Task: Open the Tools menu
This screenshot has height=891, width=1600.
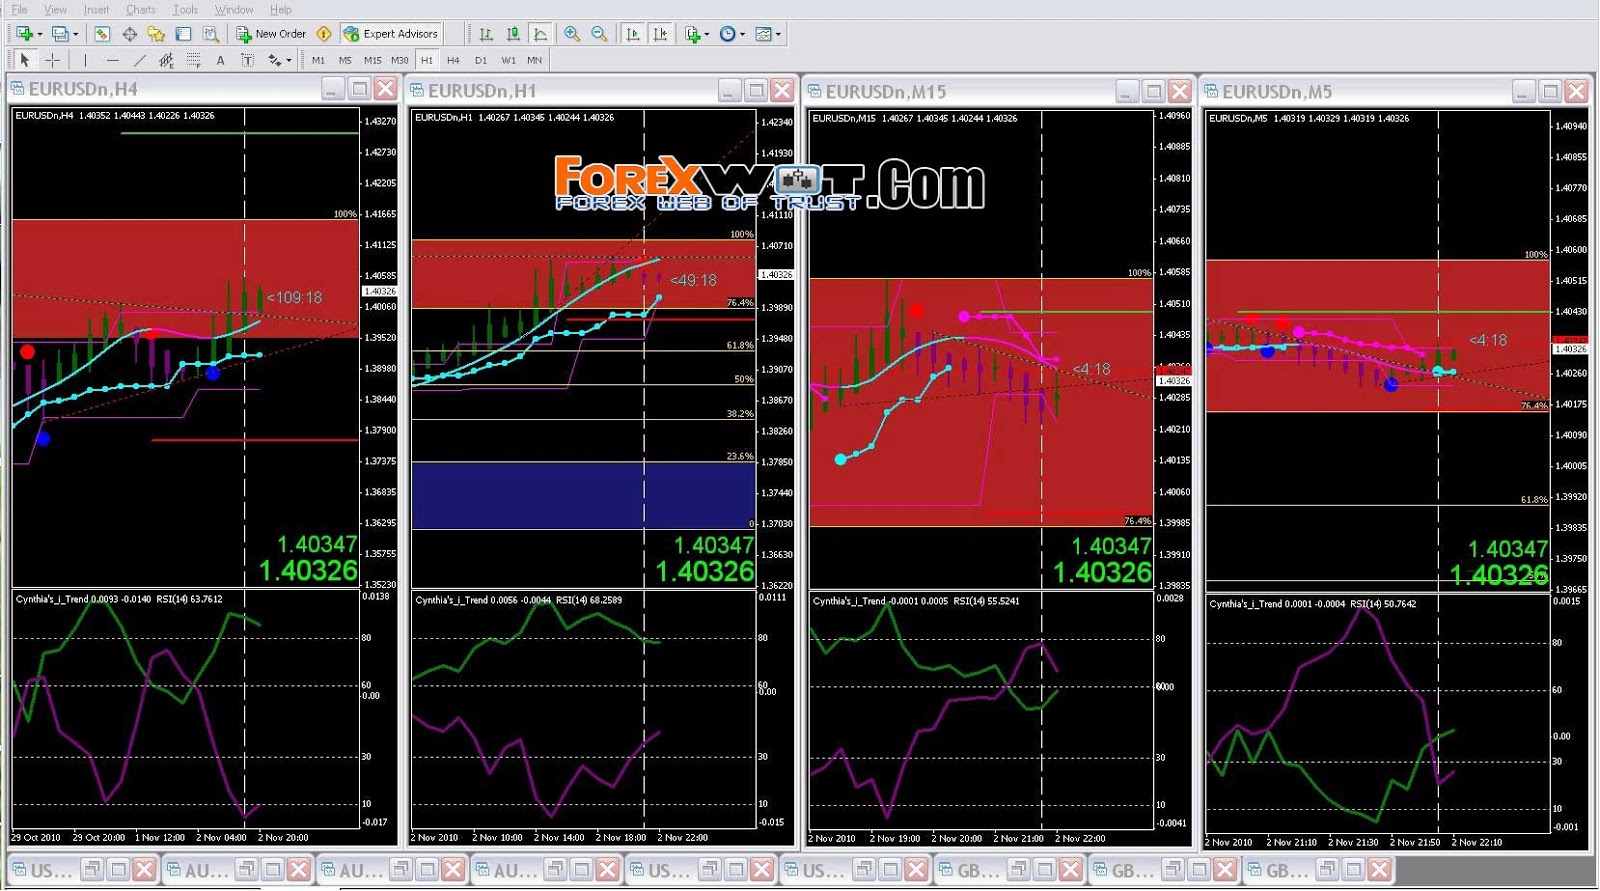Action: 185,10
